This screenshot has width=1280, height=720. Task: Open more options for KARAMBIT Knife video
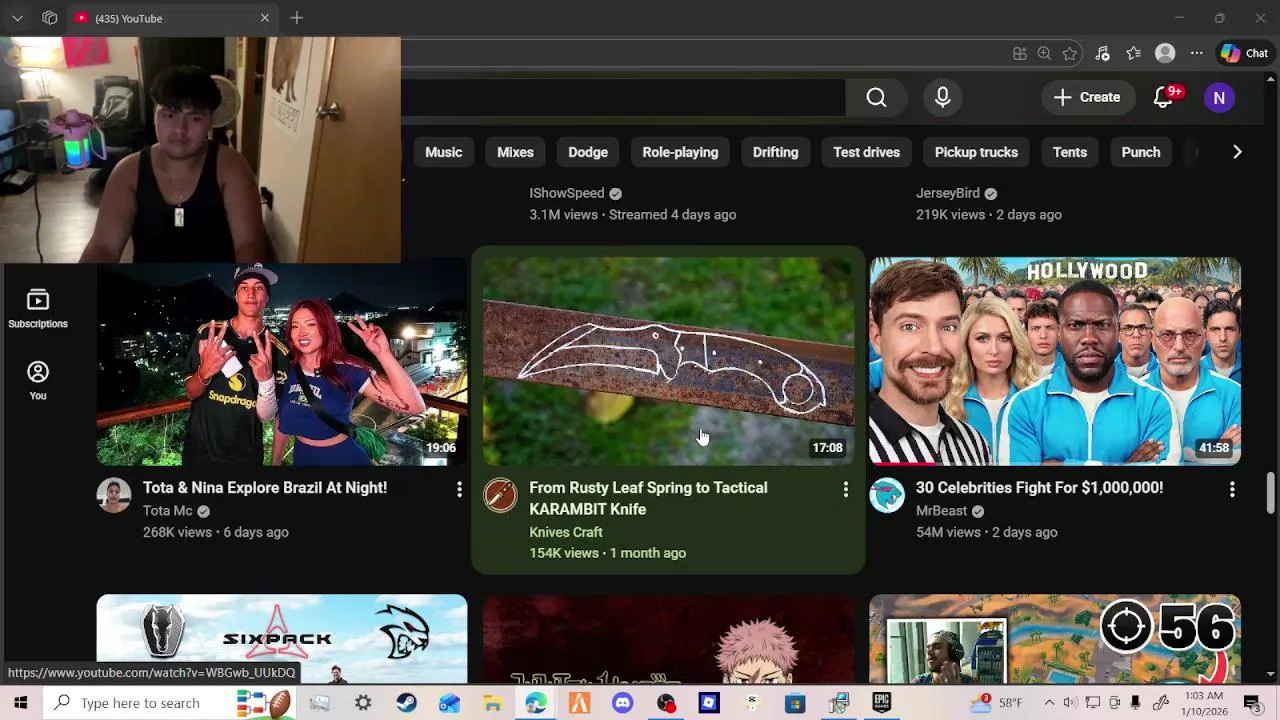coord(845,489)
